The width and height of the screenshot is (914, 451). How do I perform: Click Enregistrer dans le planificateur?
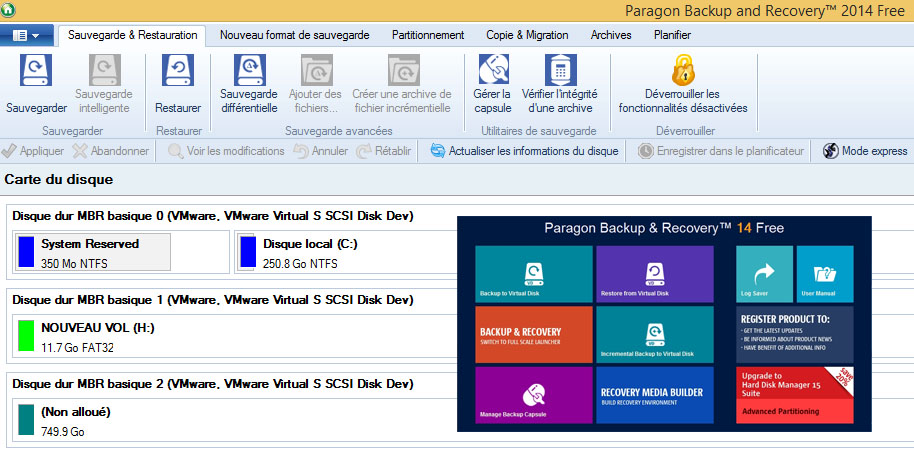[x=721, y=151]
